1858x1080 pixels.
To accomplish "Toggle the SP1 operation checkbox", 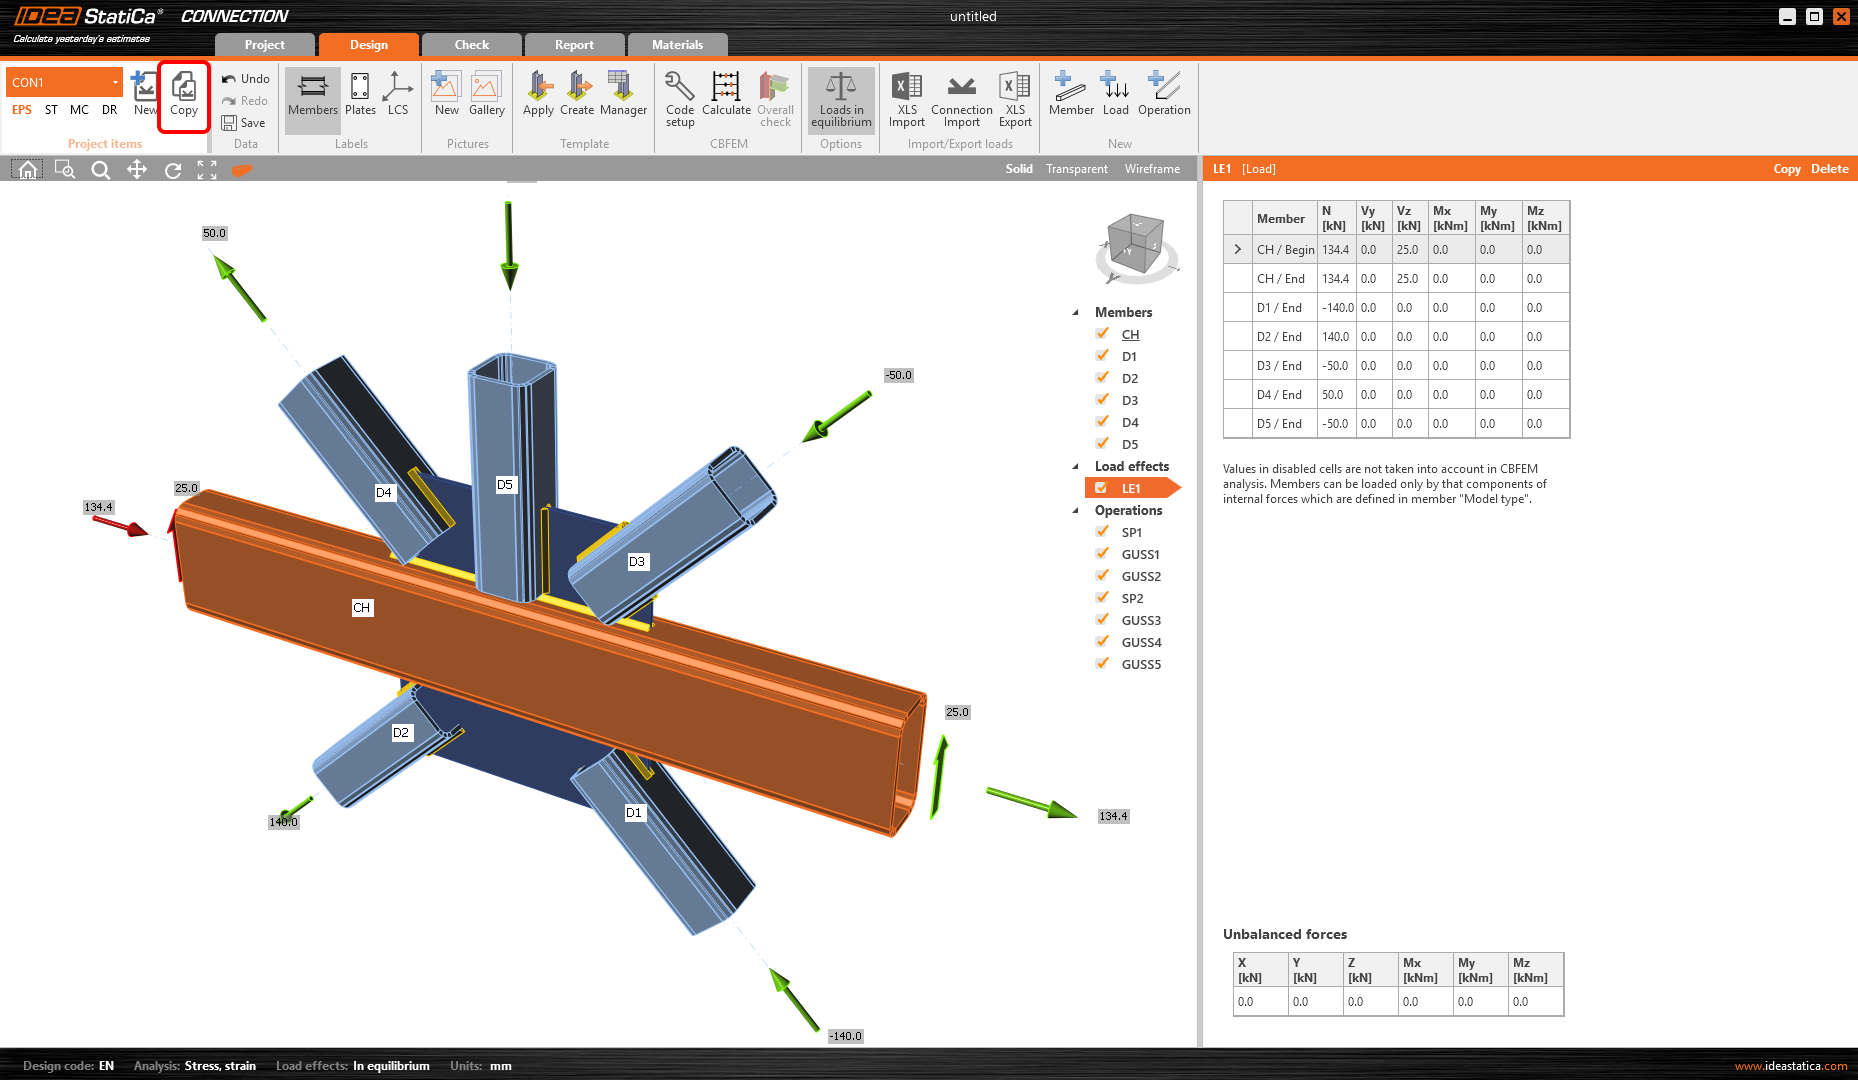I will [1102, 532].
